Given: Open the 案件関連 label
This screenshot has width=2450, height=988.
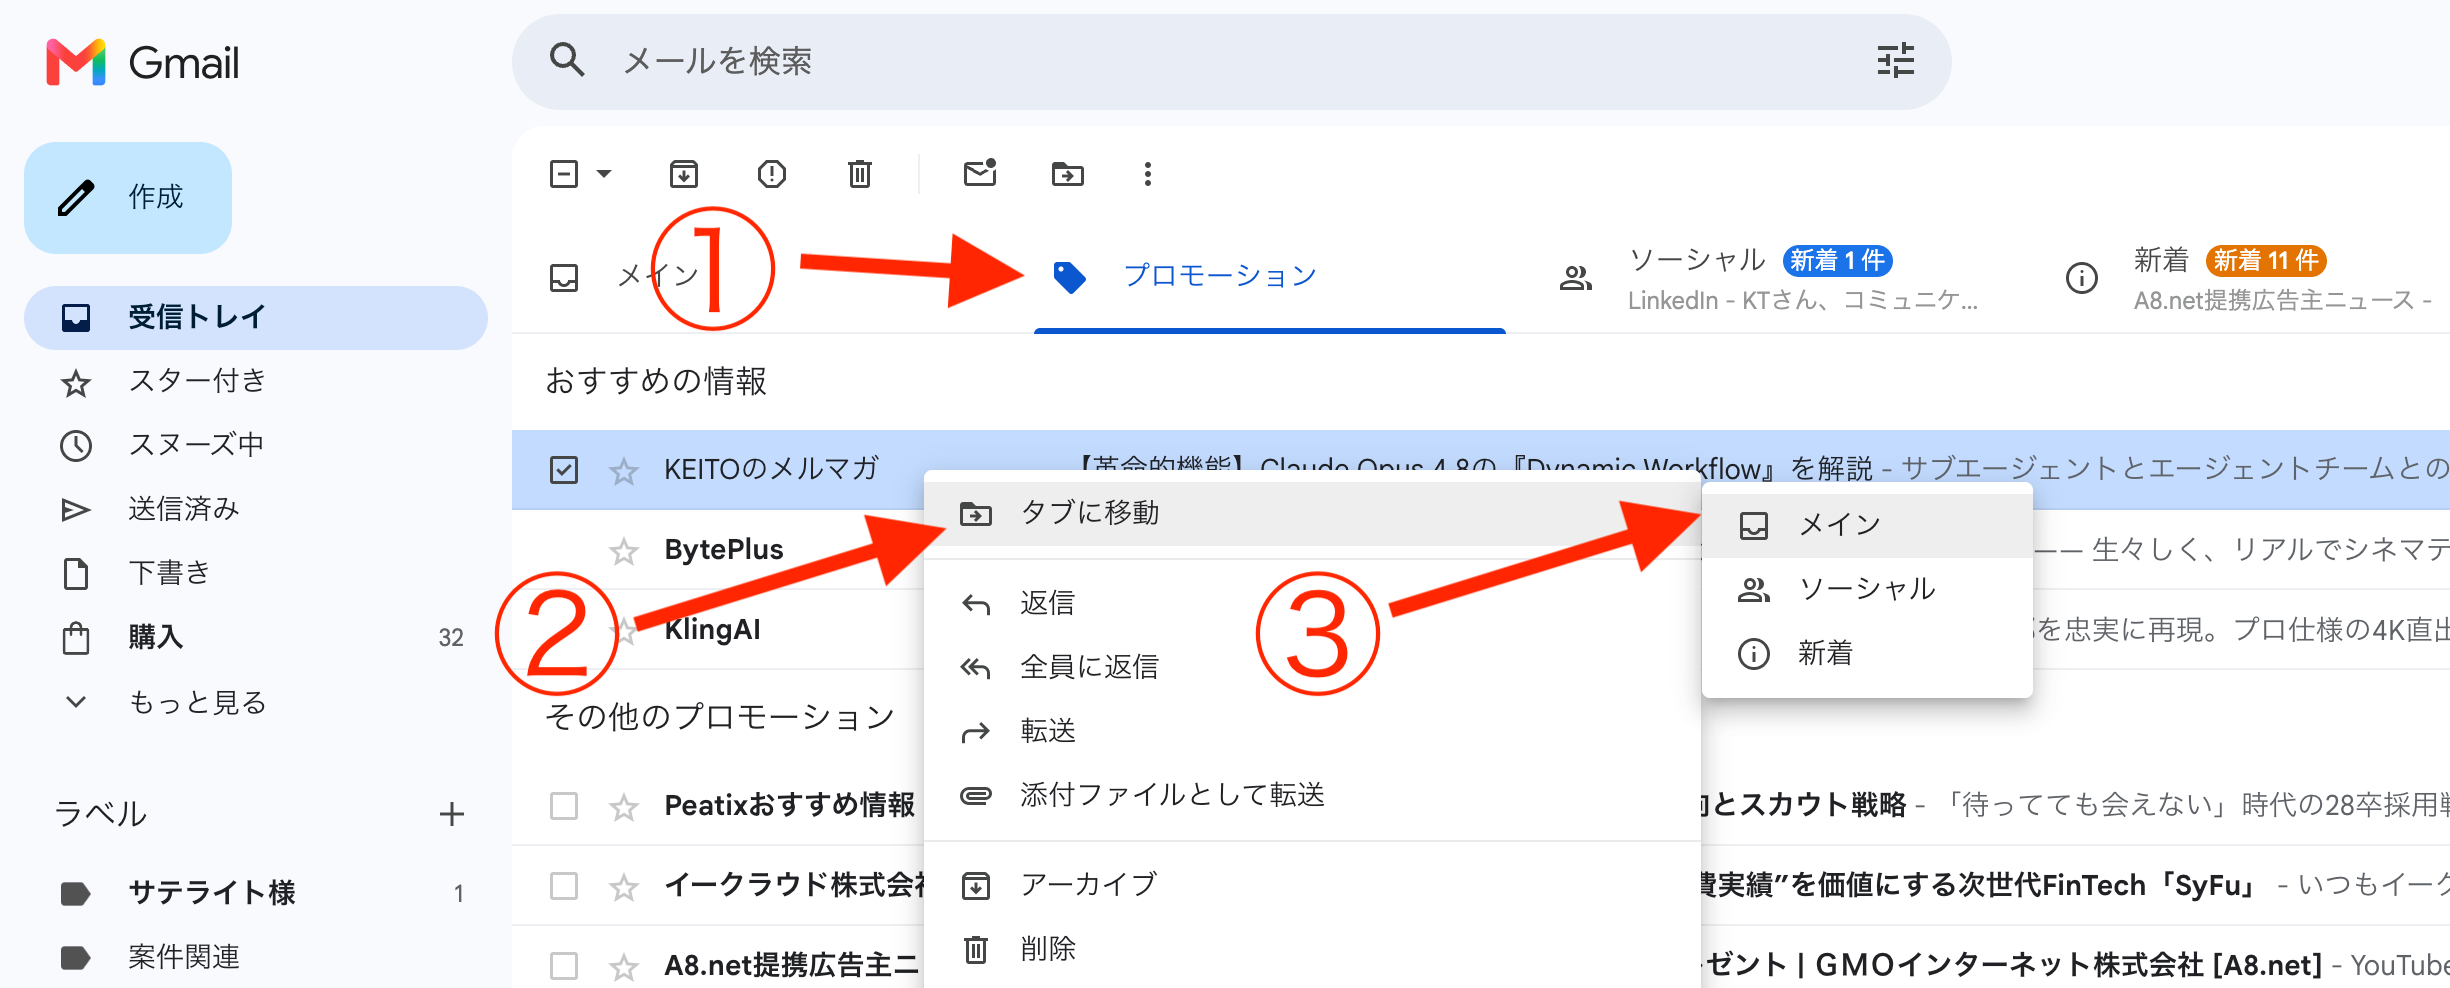Looking at the screenshot, I should (x=256, y=957).
